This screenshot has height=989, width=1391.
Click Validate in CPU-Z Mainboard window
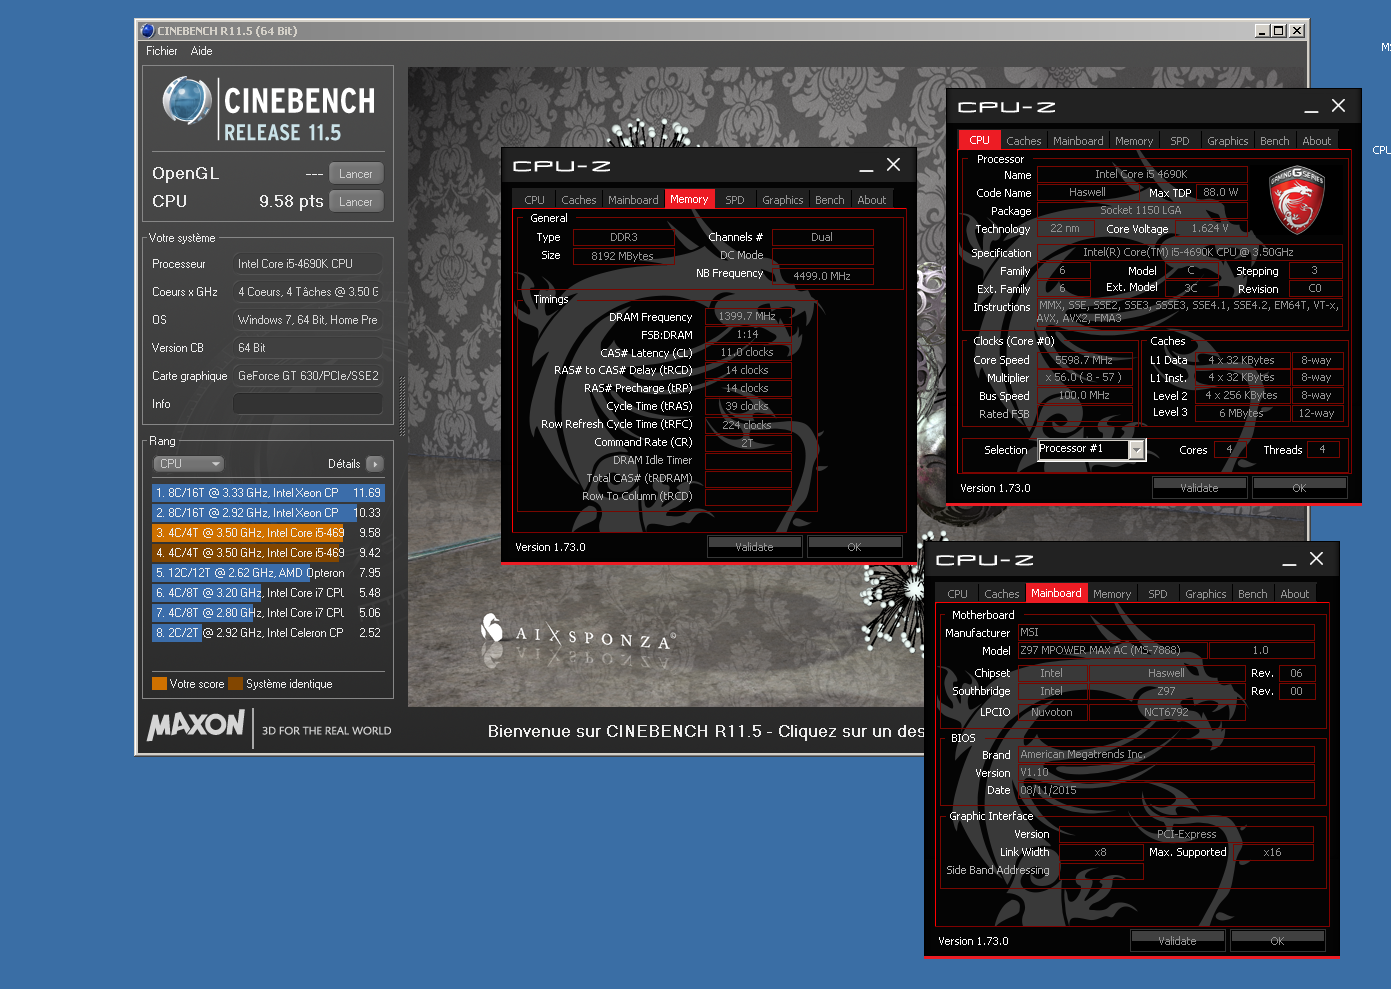(1177, 941)
